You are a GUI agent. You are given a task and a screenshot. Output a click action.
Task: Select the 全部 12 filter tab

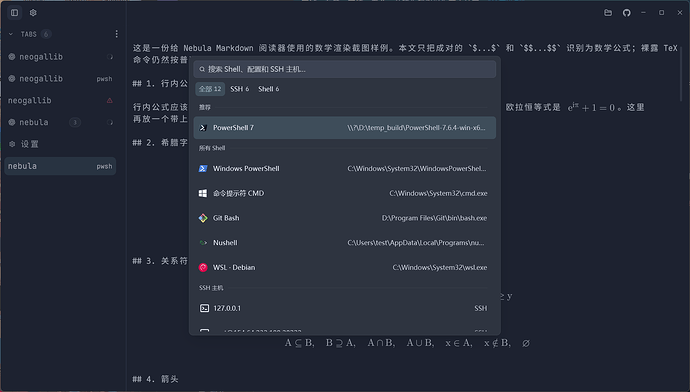210,89
